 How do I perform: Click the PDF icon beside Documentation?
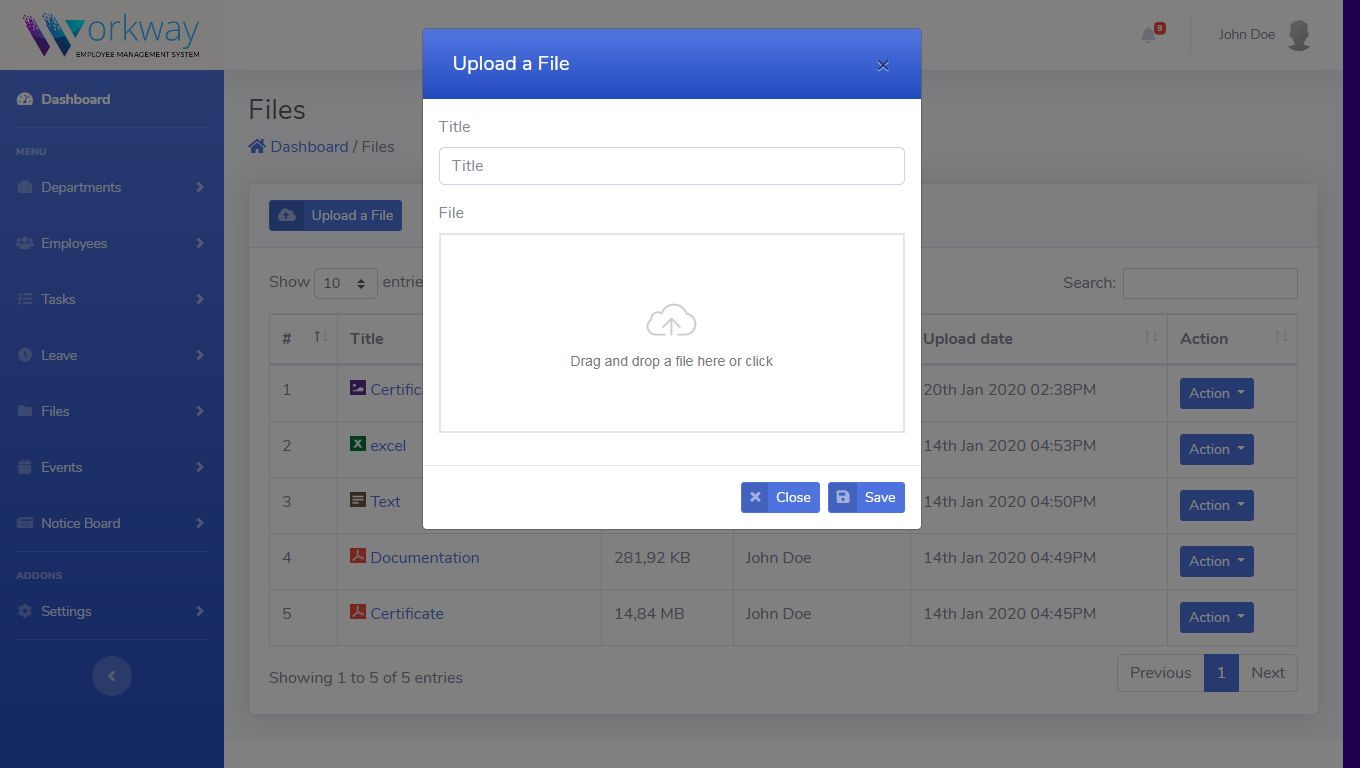click(x=357, y=556)
